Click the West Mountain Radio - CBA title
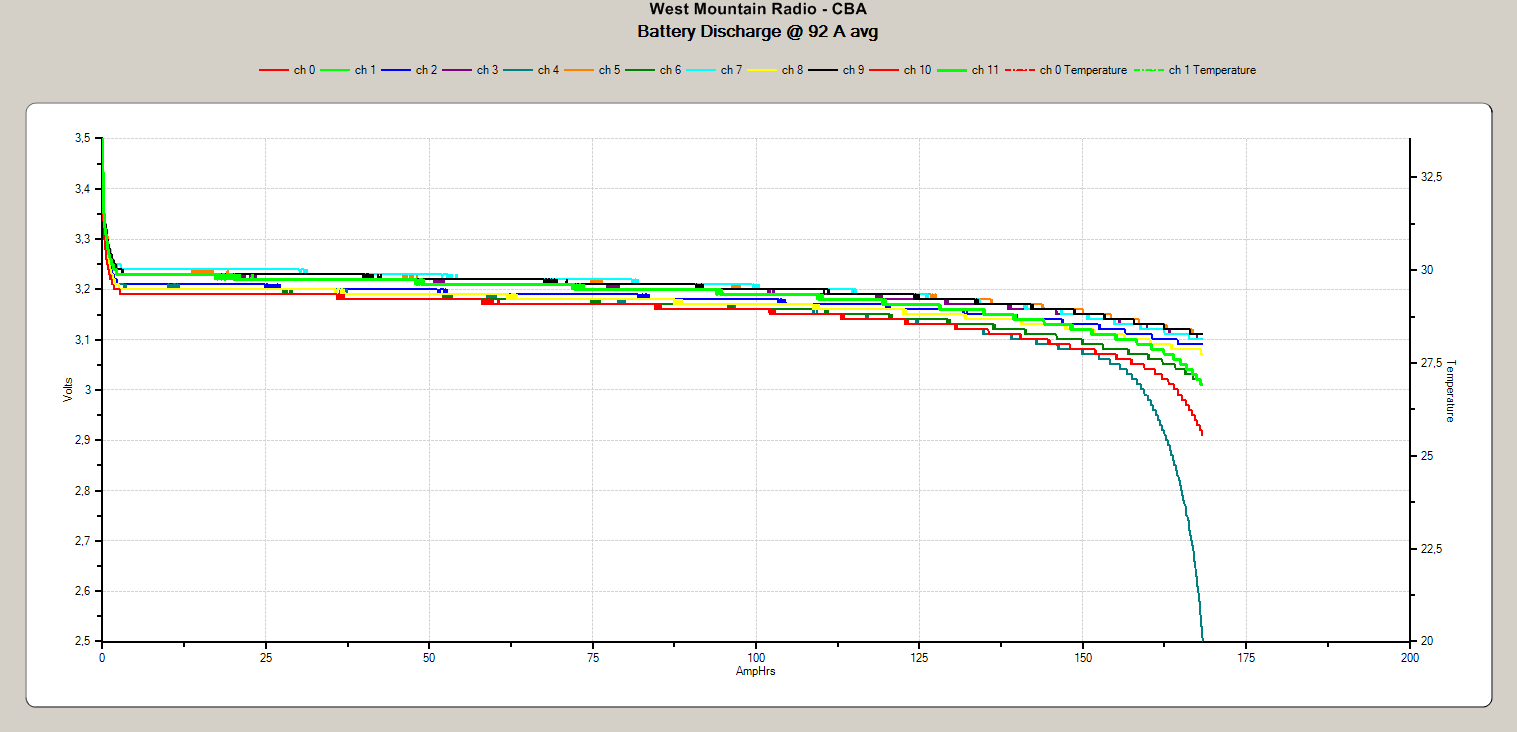The width and height of the screenshot is (1517, 732). (x=758, y=11)
